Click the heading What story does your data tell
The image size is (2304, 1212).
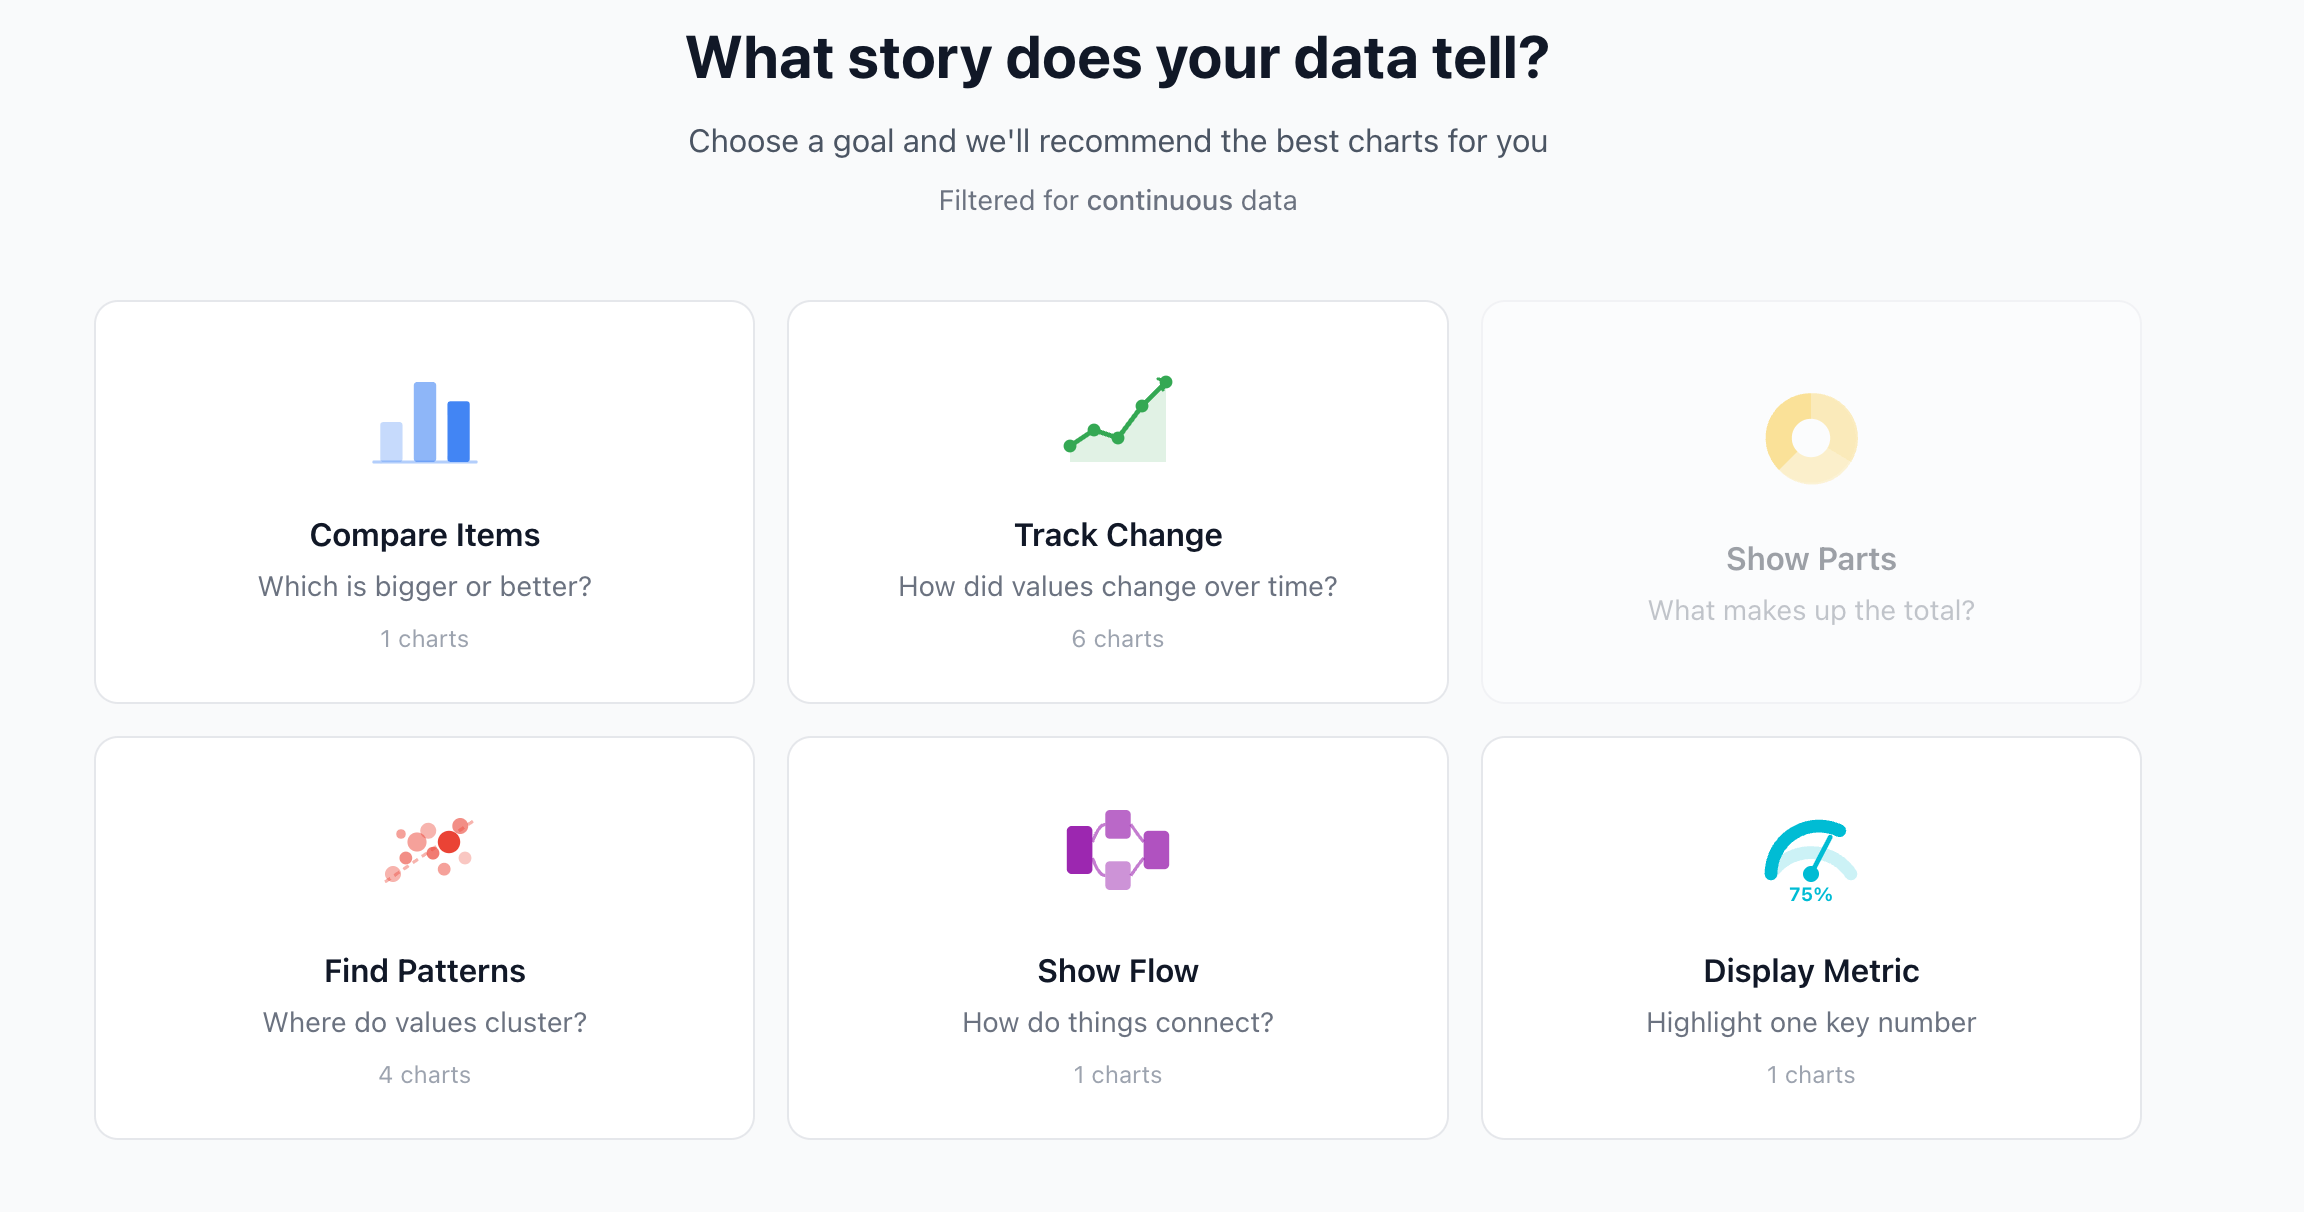pos(1117,58)
